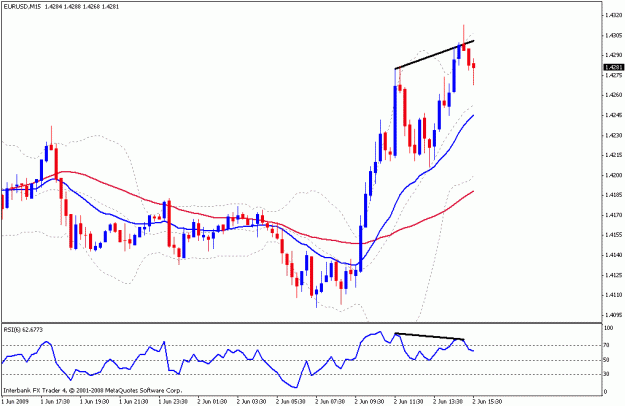
Task: Click the 2 Jun 05:30 time label
Action: pyautogui.click(x=291, y=401)
